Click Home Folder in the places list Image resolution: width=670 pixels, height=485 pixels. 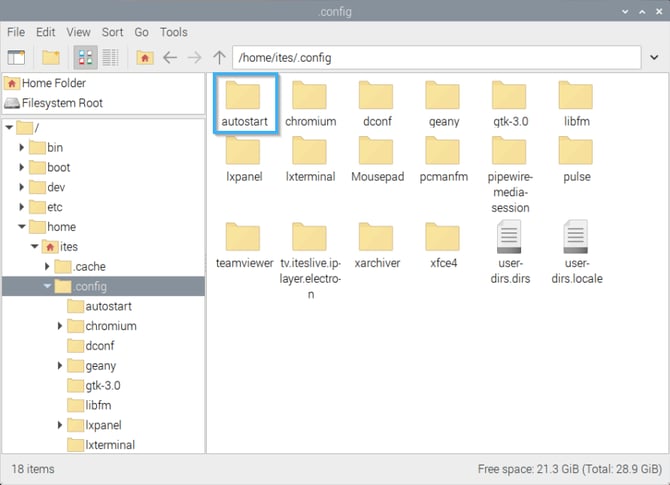coord(53,84)
